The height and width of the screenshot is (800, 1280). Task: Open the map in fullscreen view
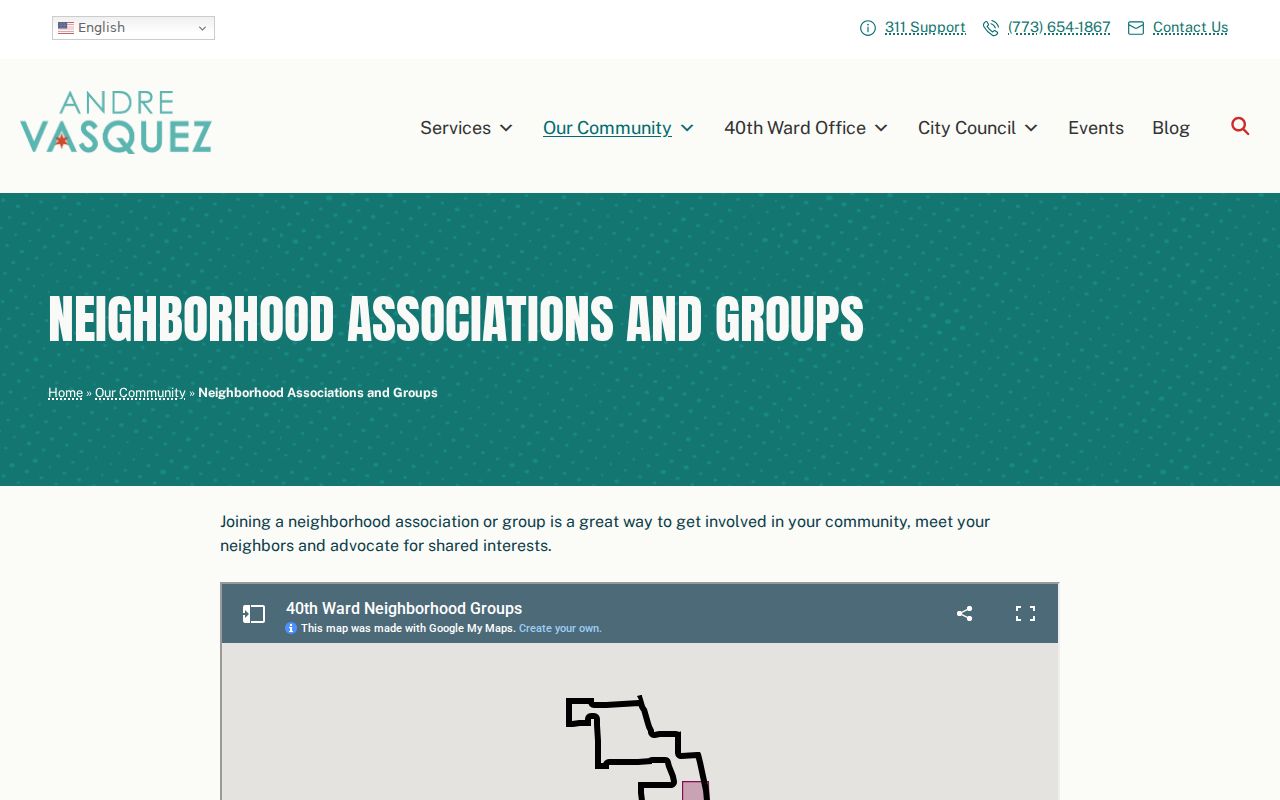pyautogui.click(x=1025, y=613)
